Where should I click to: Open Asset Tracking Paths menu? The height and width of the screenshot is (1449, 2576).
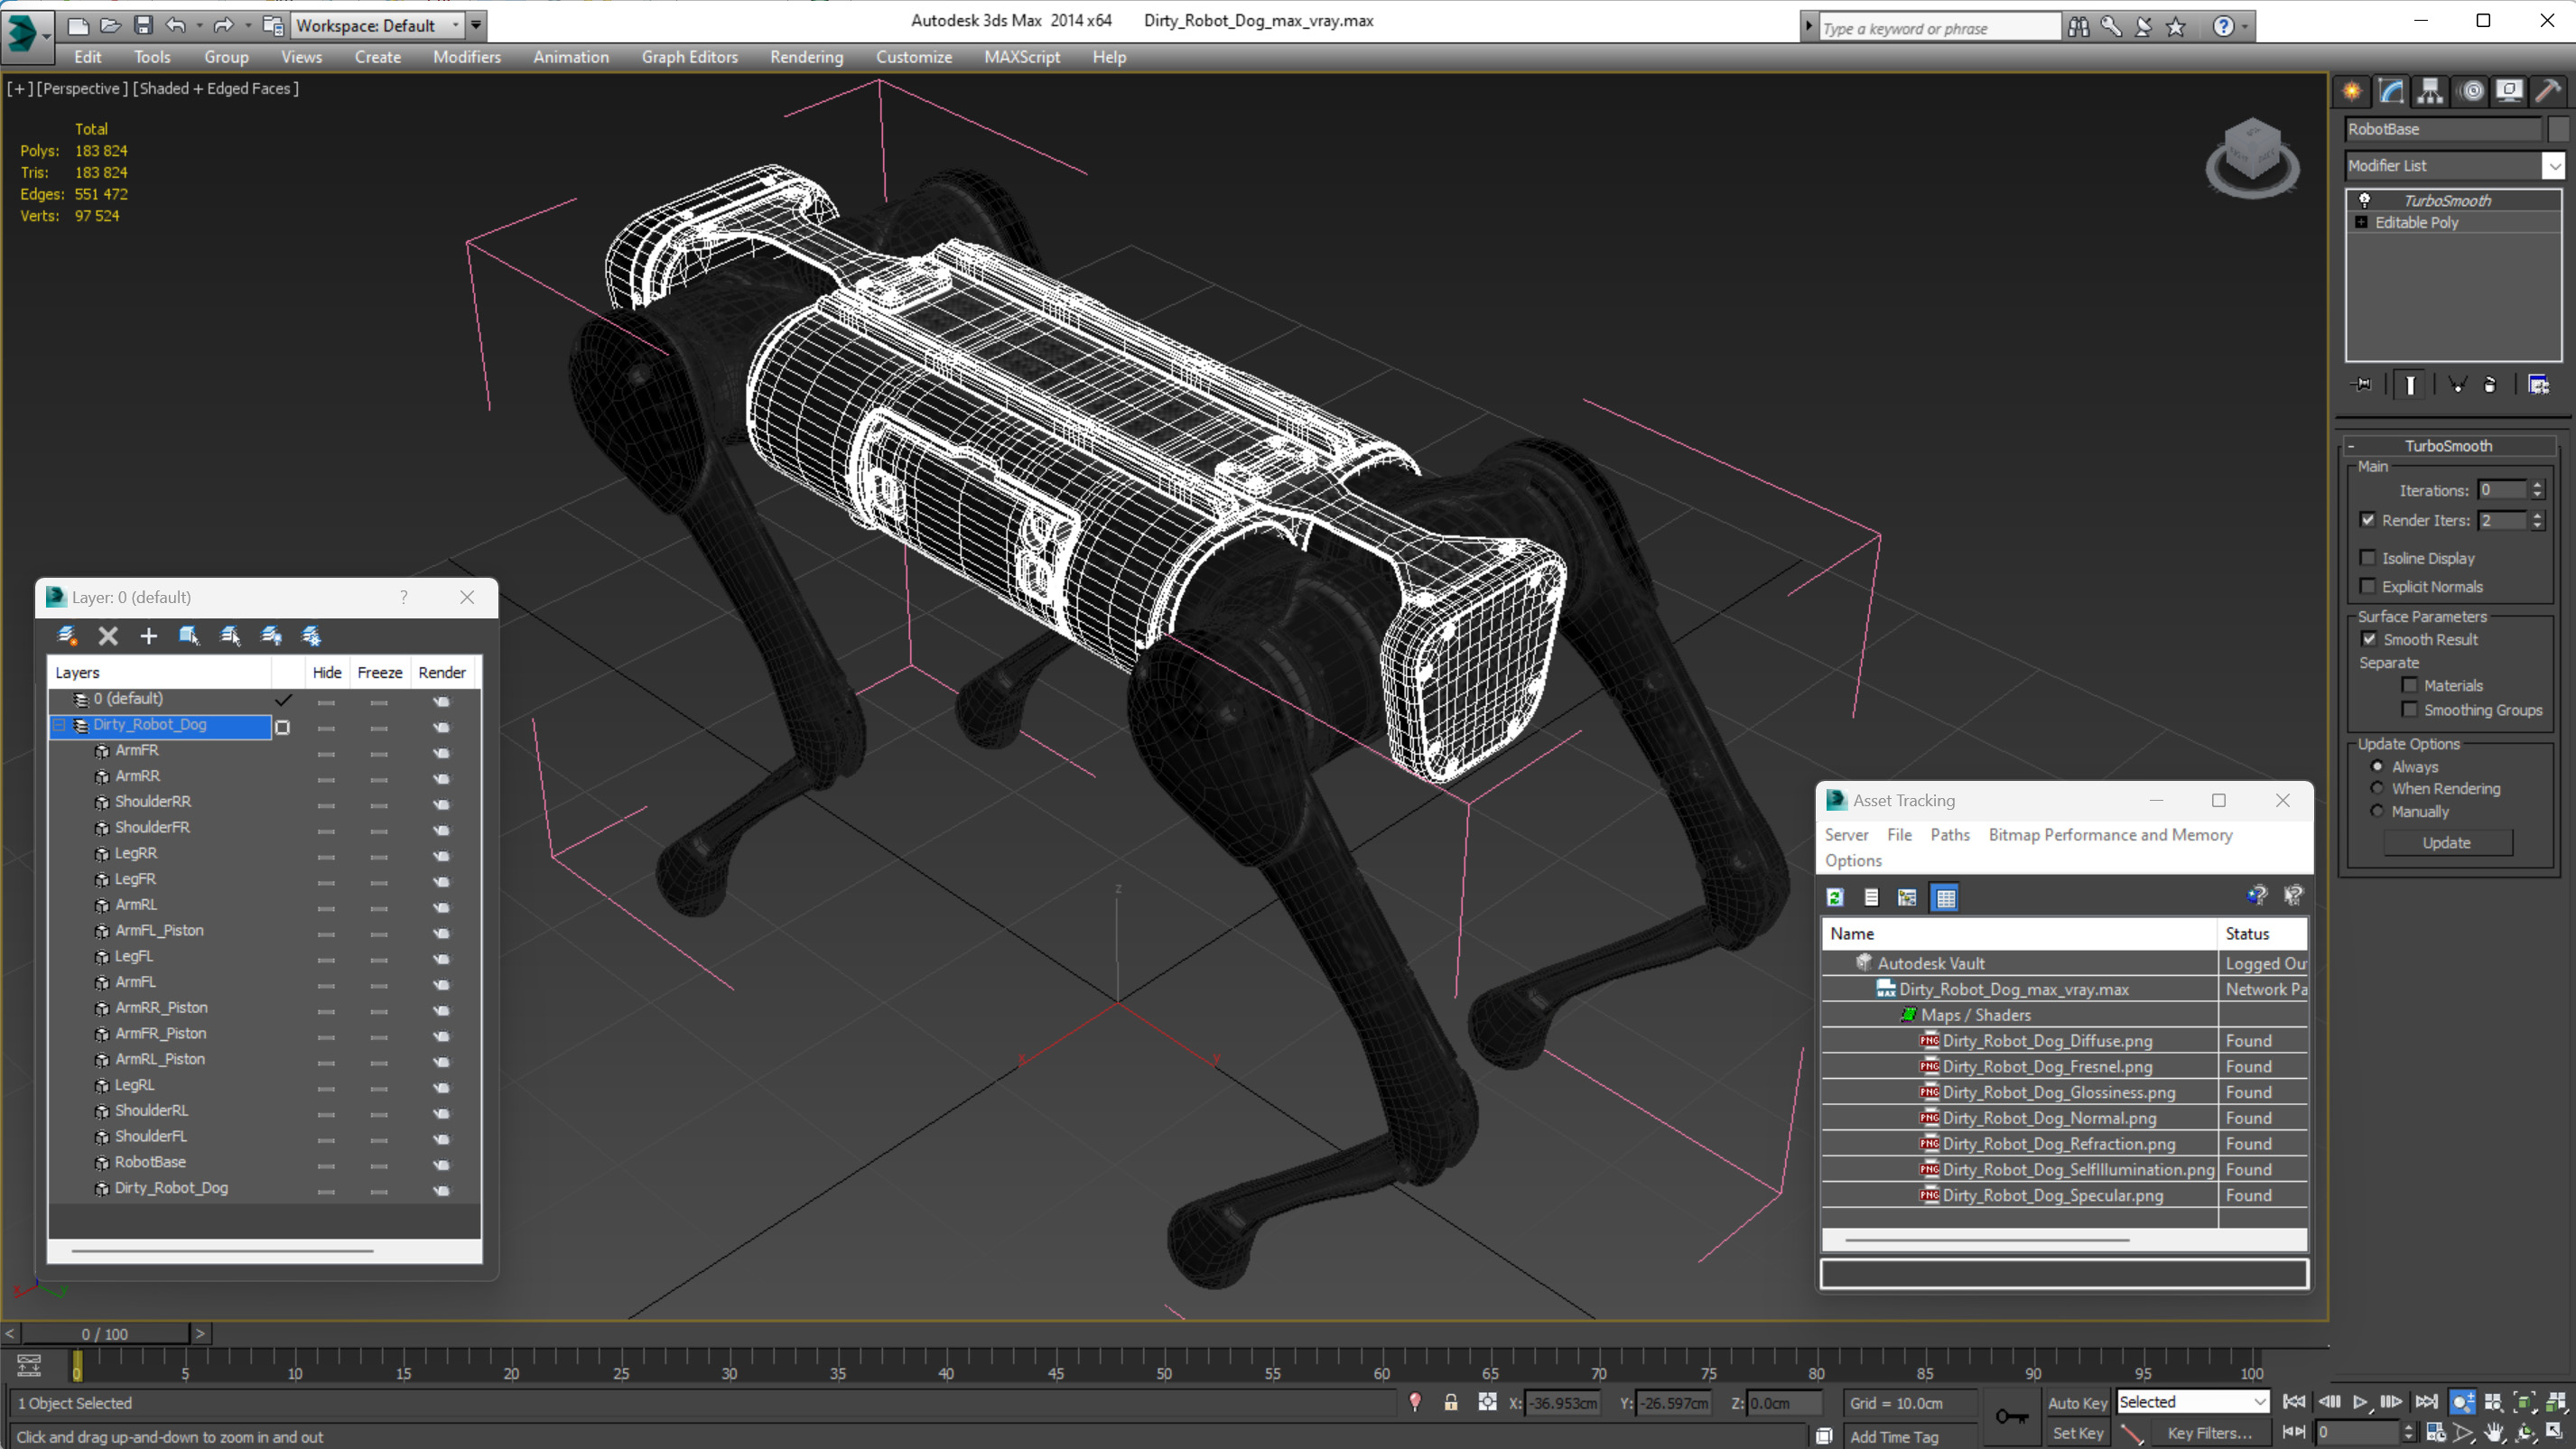[x=1950, y=835]
